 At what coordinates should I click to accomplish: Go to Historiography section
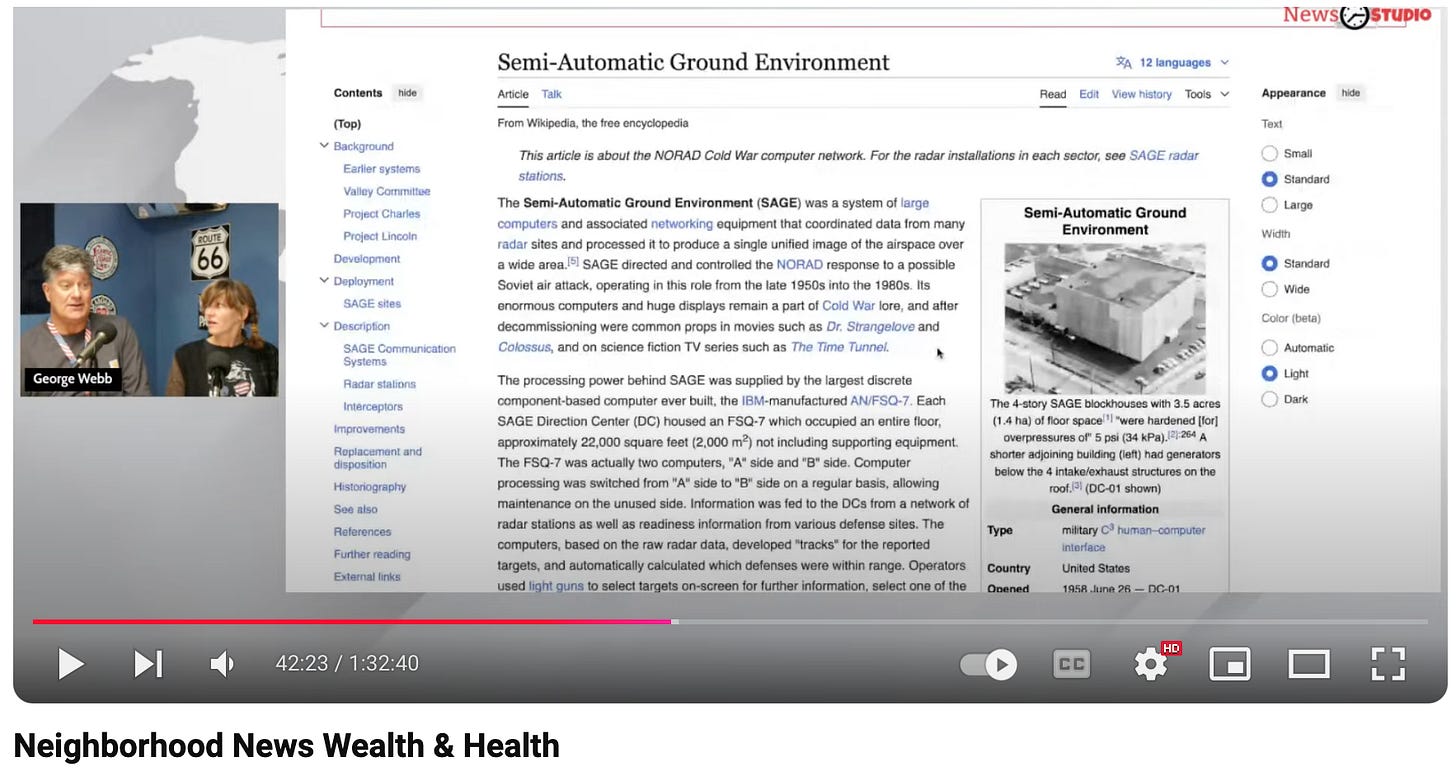pyautogui.click(x=370, y=487)
